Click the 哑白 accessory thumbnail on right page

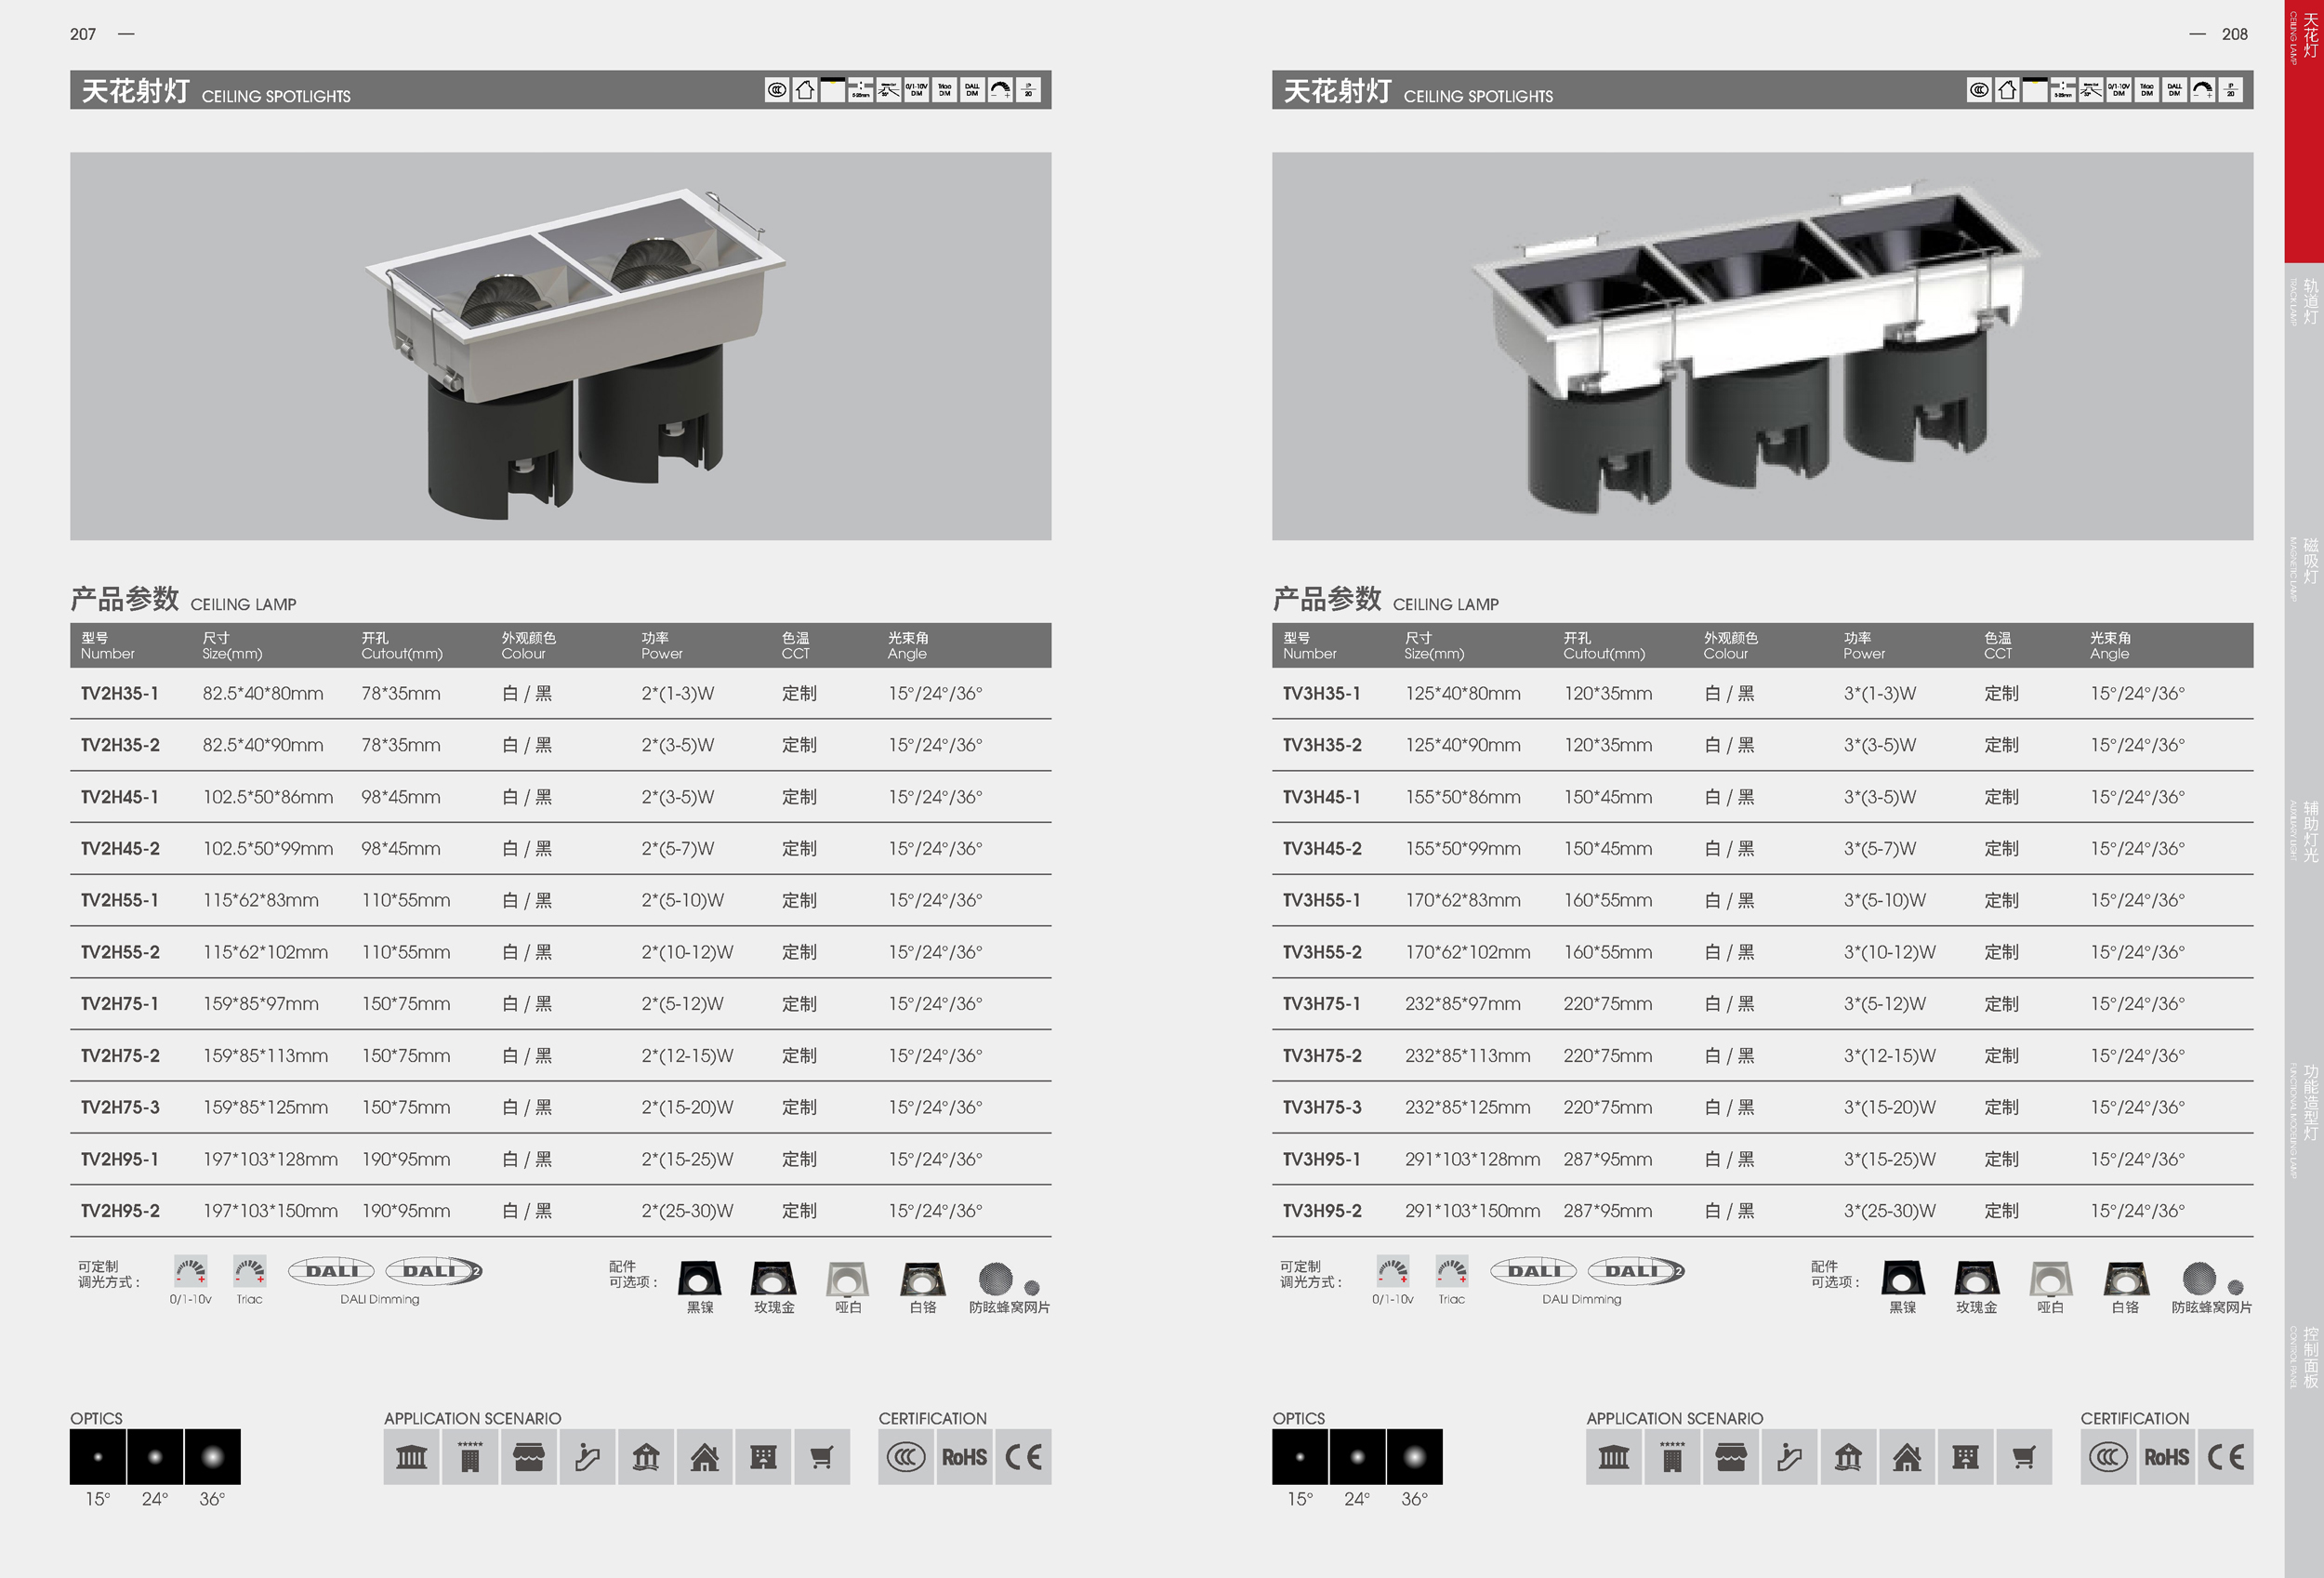click(2050, 1279)
